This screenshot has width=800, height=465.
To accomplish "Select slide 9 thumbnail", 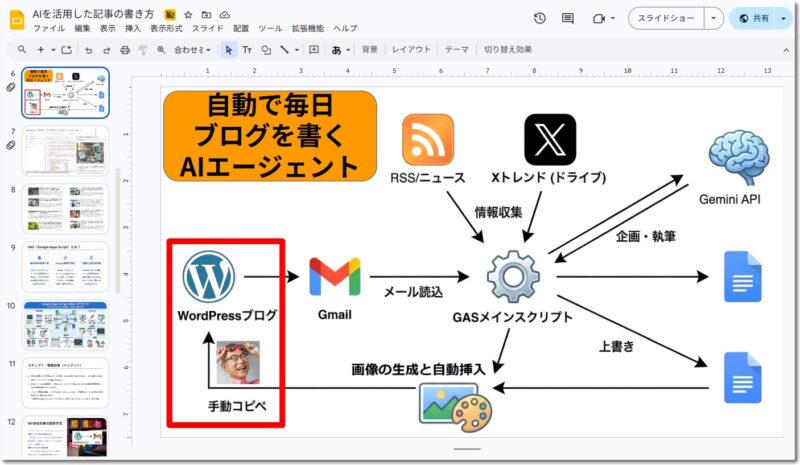I will (x=65, y=267).
